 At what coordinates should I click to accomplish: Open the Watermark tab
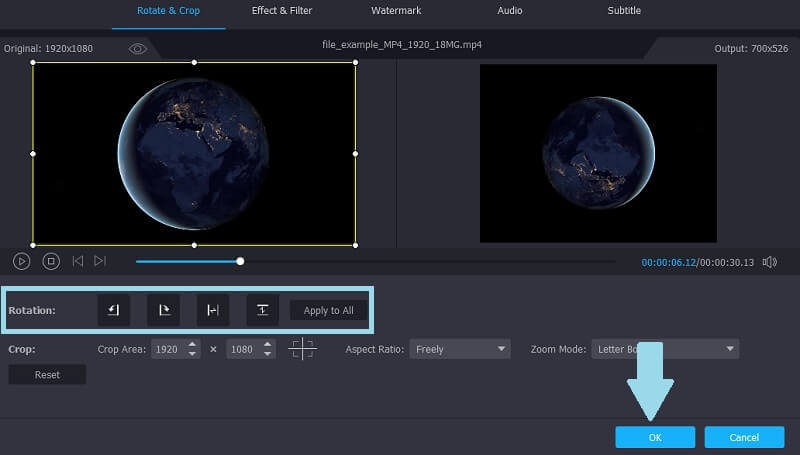click(x=396, y=11)
